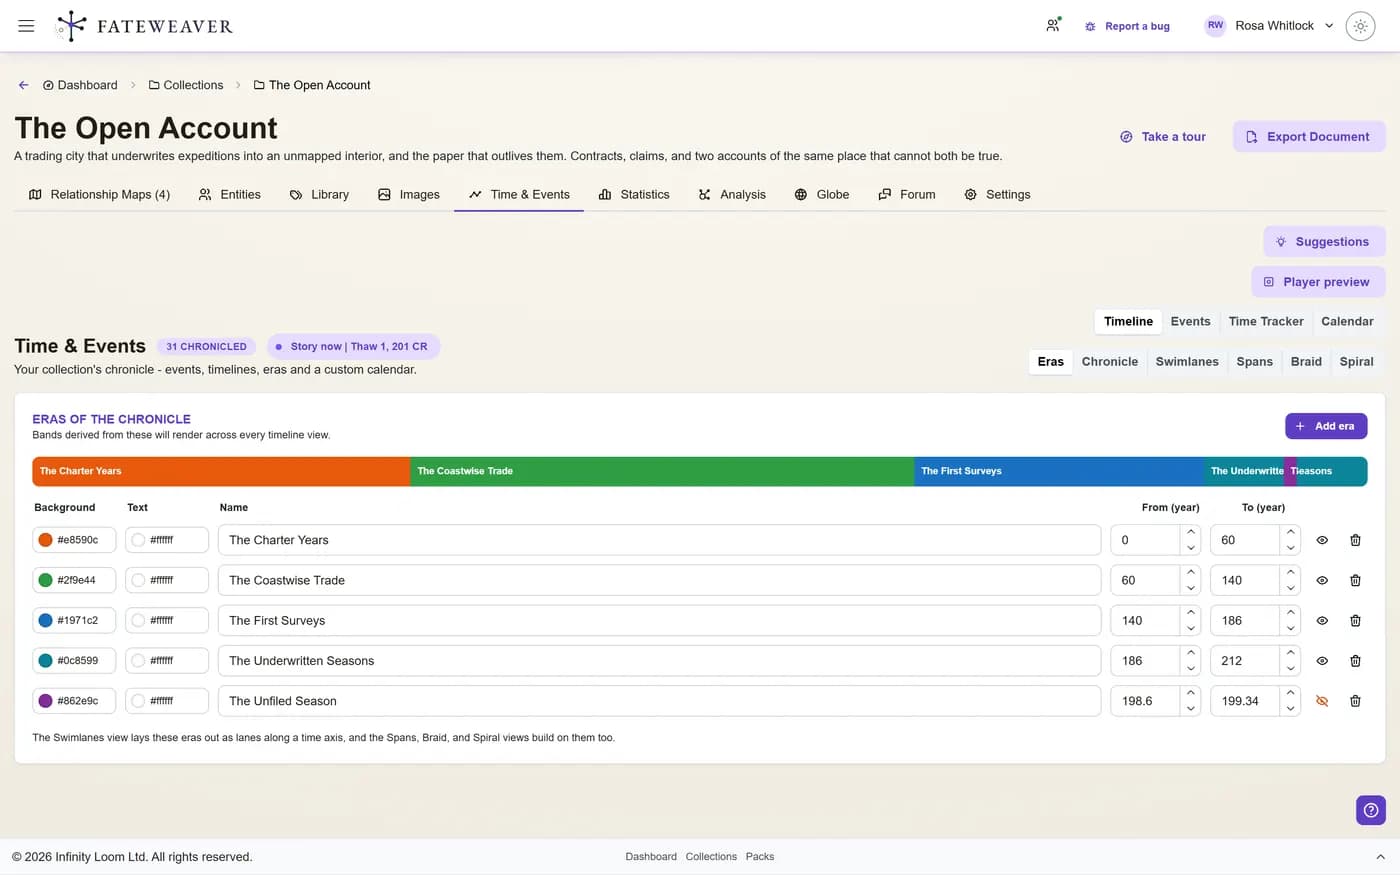
Task: Delete The First Surveys era
Action: pos(1355,620)
